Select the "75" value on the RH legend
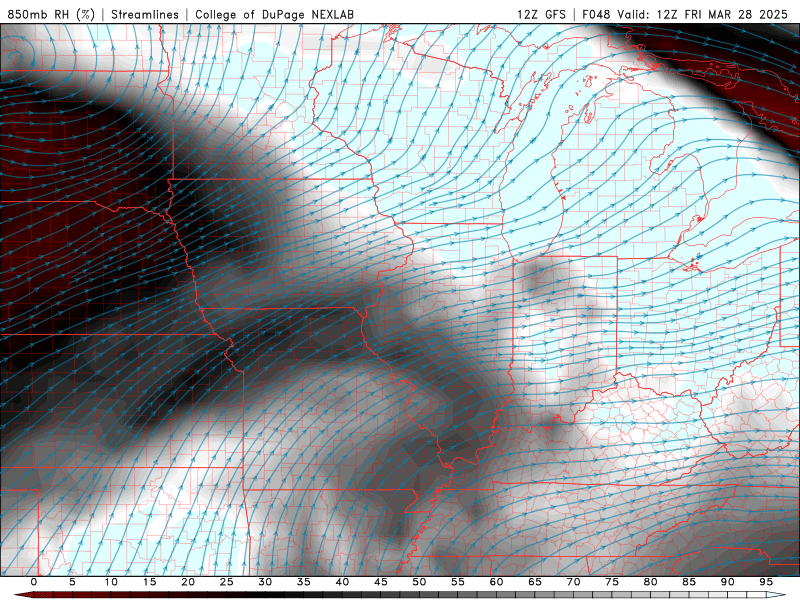The width and height of the screenshot is (800, 600). [612, 582]
